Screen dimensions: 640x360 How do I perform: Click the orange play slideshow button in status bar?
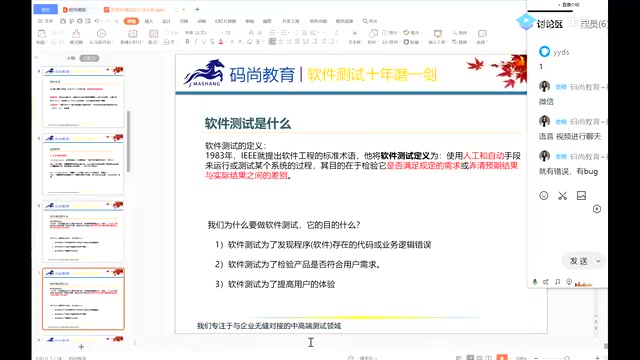(x=502, y=357)
